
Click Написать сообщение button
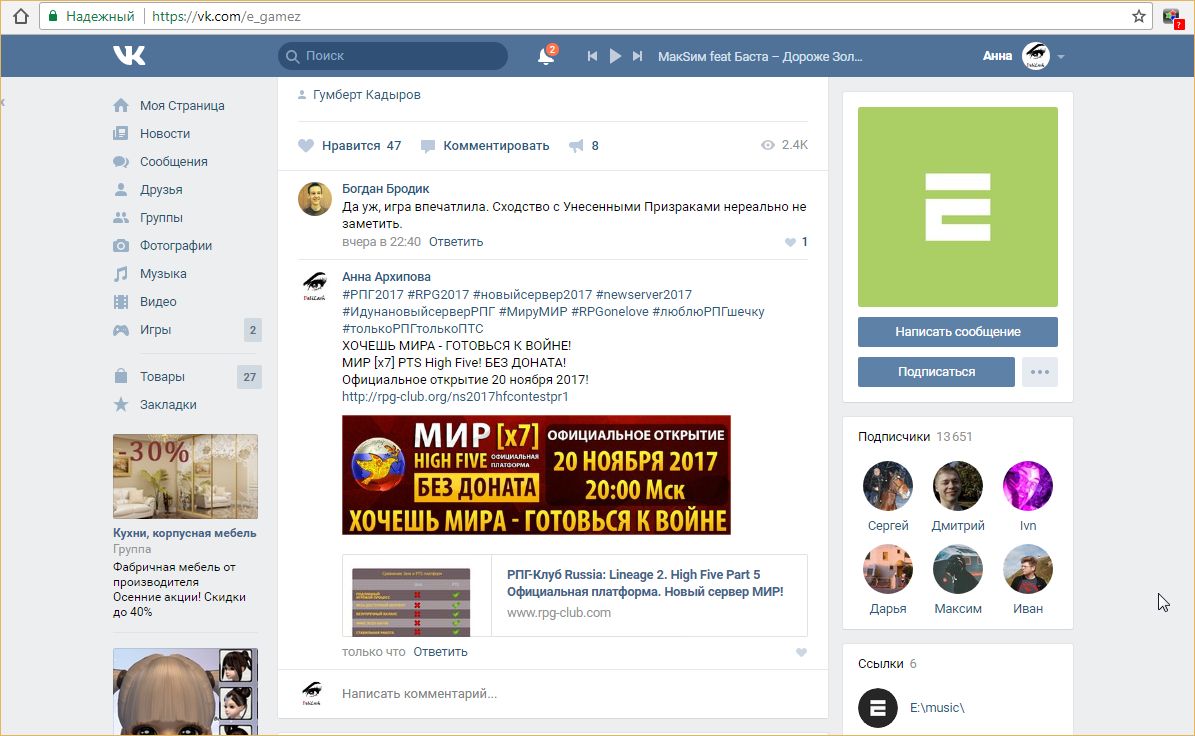pos(957,331)
